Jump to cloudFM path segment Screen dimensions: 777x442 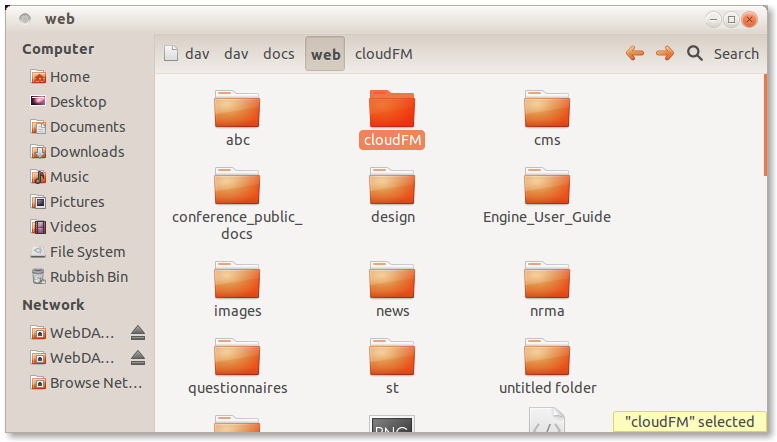pos(384,54)
